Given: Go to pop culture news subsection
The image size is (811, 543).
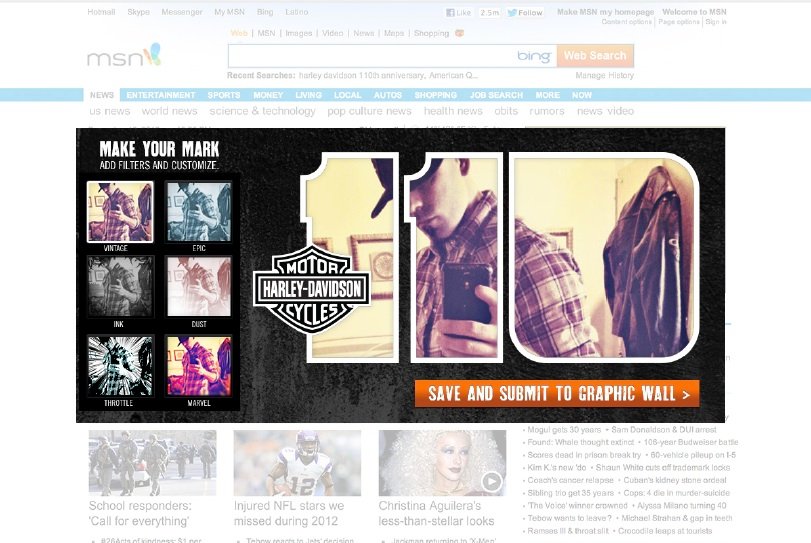Looking at the screenshot, I should tap(369, 111).
